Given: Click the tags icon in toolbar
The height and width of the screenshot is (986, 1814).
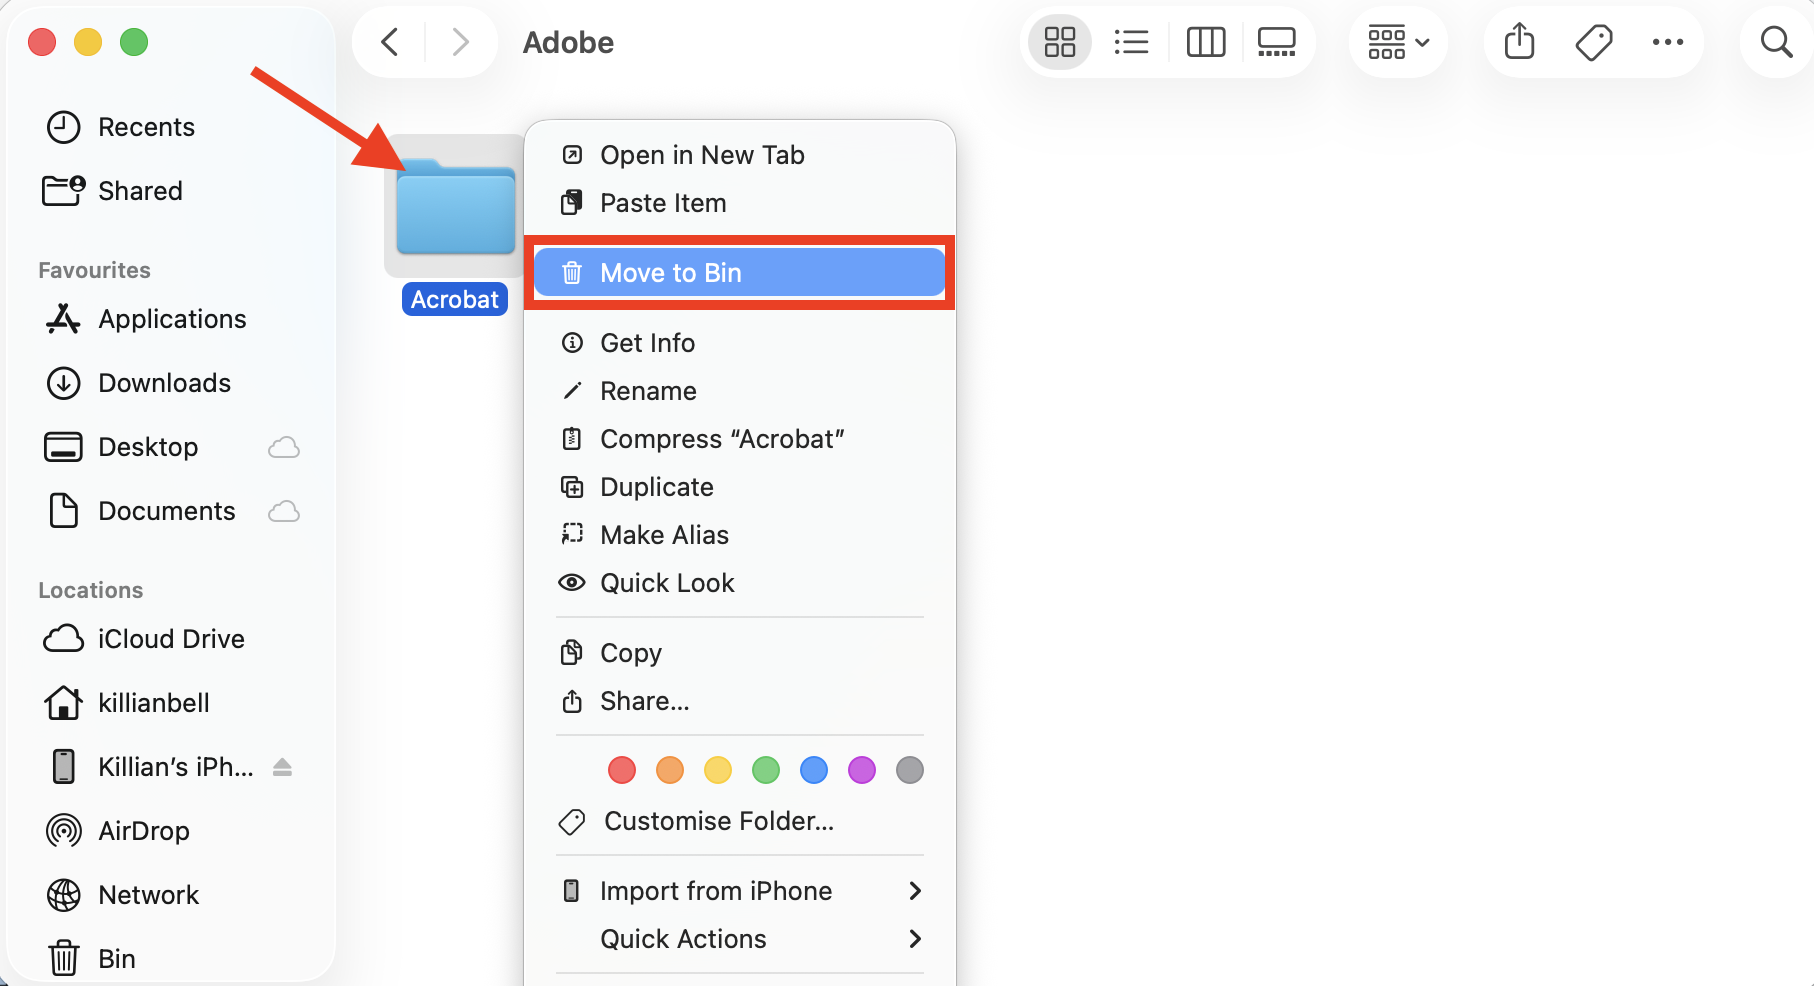Looking at the screenshot, I should [x=1593, y=42].
